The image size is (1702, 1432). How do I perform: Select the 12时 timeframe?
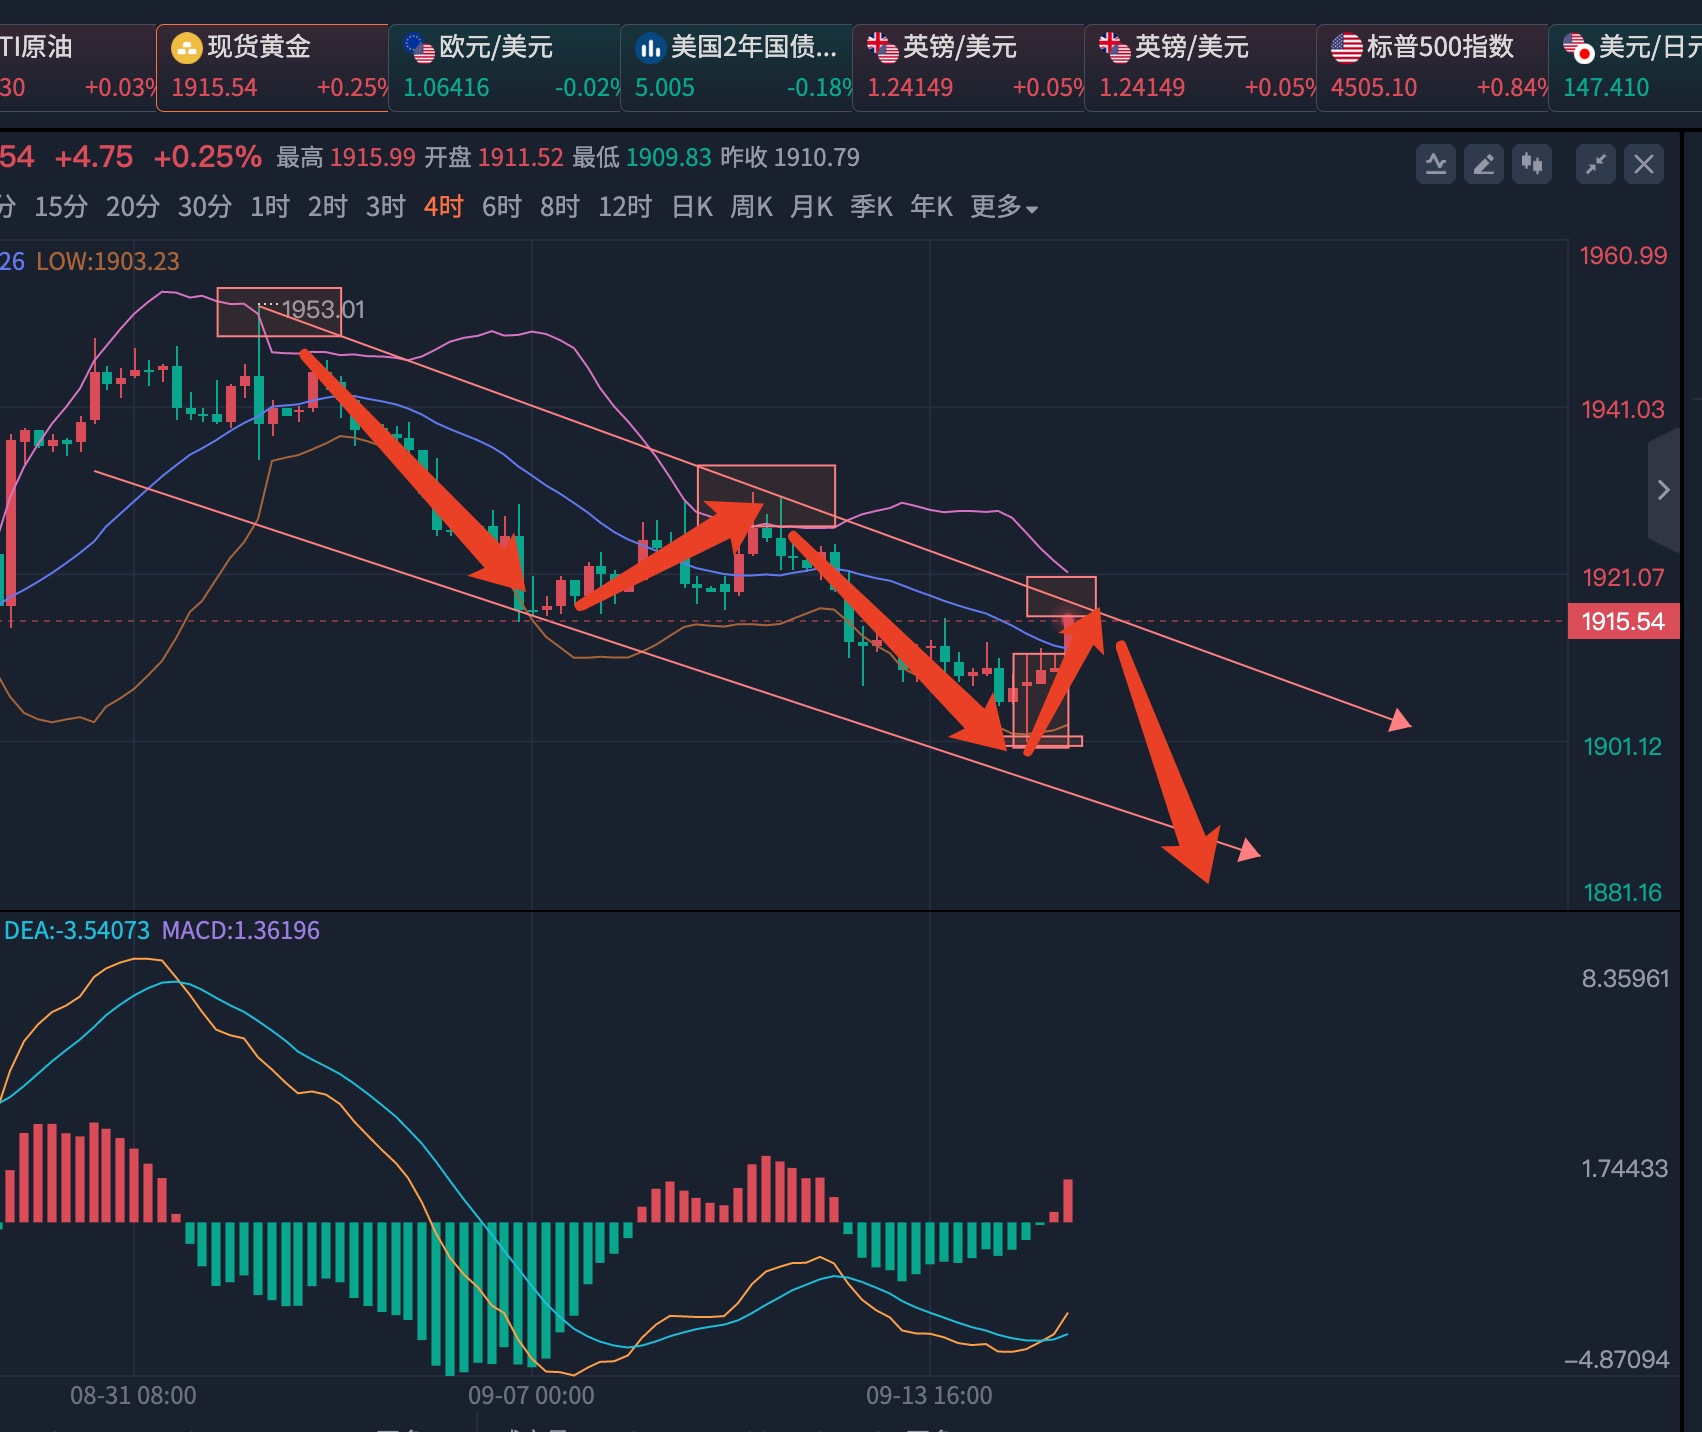tap(625, 207)
